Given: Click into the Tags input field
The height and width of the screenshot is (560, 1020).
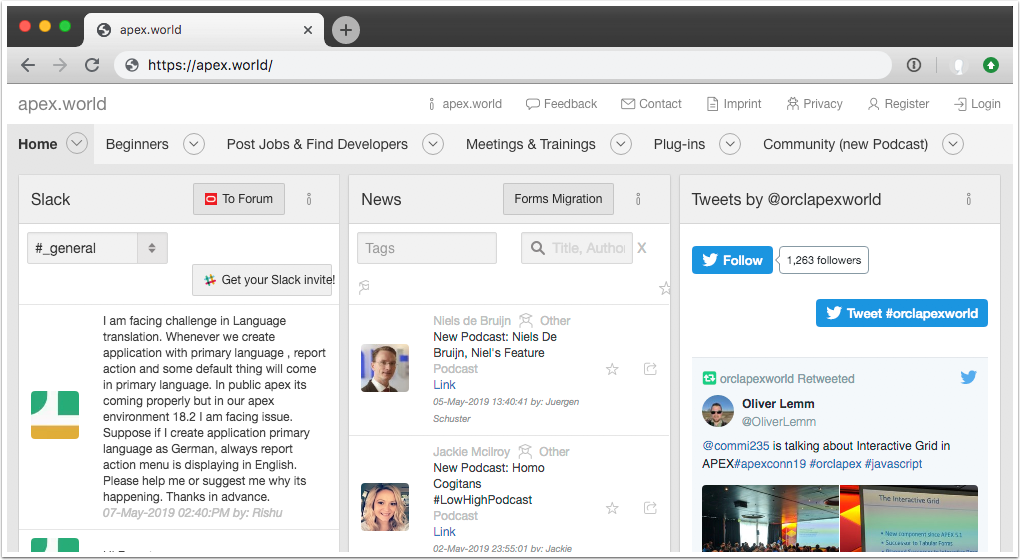Looking at the screenshot, I should point(427,248).
